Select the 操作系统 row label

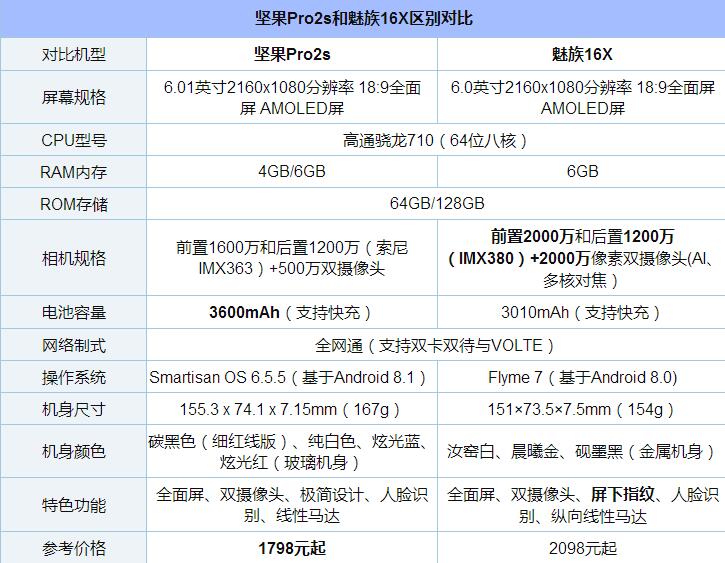[x=74, y=377]
